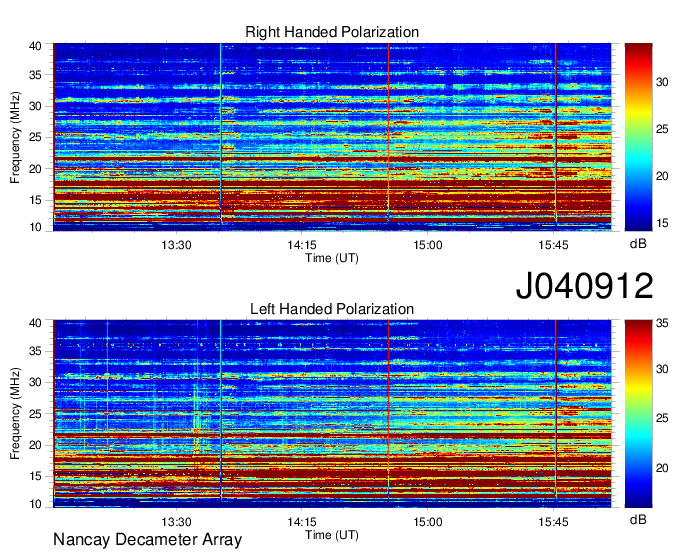Click the 40 MHz tick on the bottom plot
Viewport: 680px width, 552px height.
click(35, 323)
